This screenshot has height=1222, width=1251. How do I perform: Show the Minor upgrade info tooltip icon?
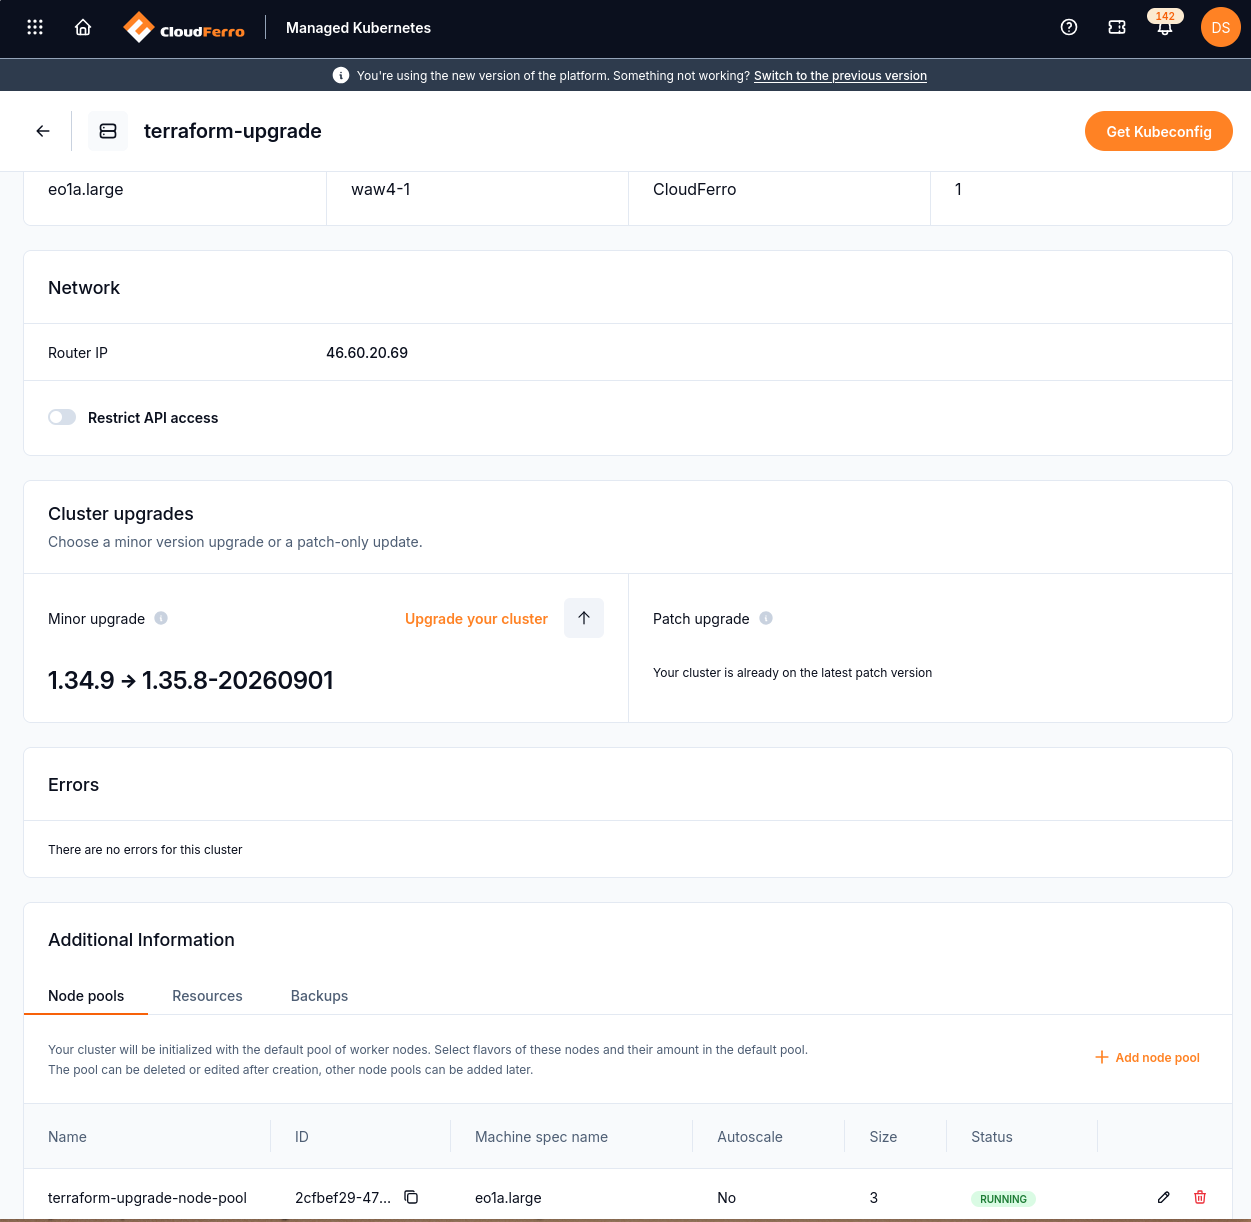pyautogui.click(x=161, y=618)
